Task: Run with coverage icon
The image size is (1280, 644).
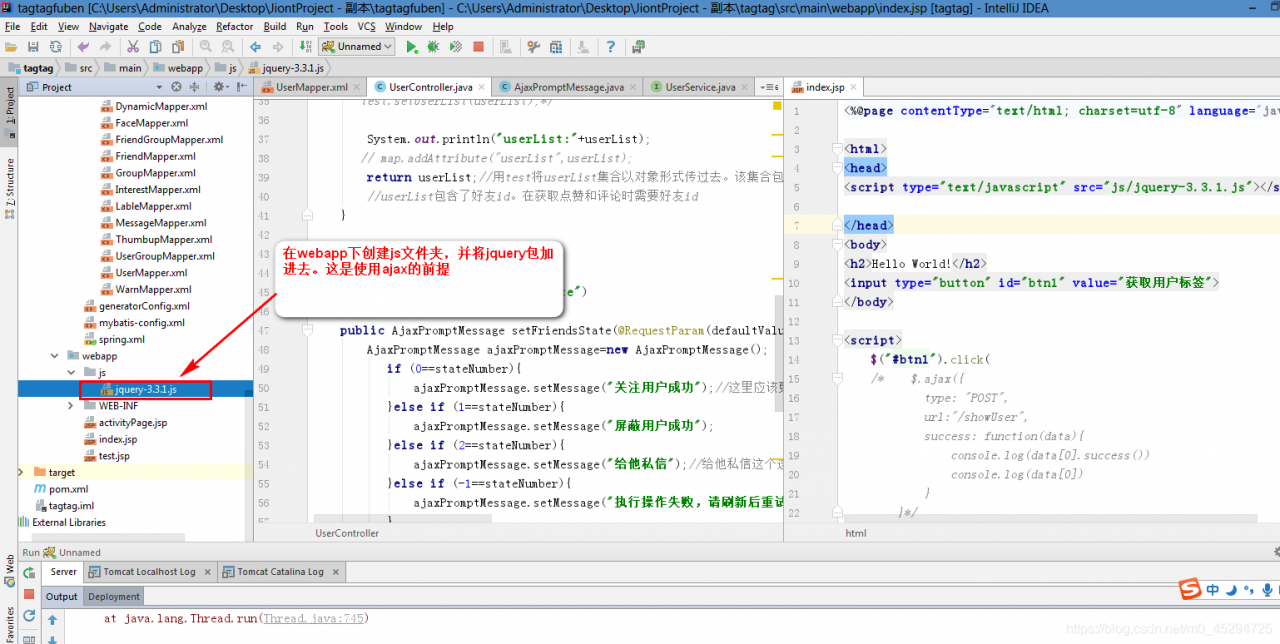Action: click(456, 46)
